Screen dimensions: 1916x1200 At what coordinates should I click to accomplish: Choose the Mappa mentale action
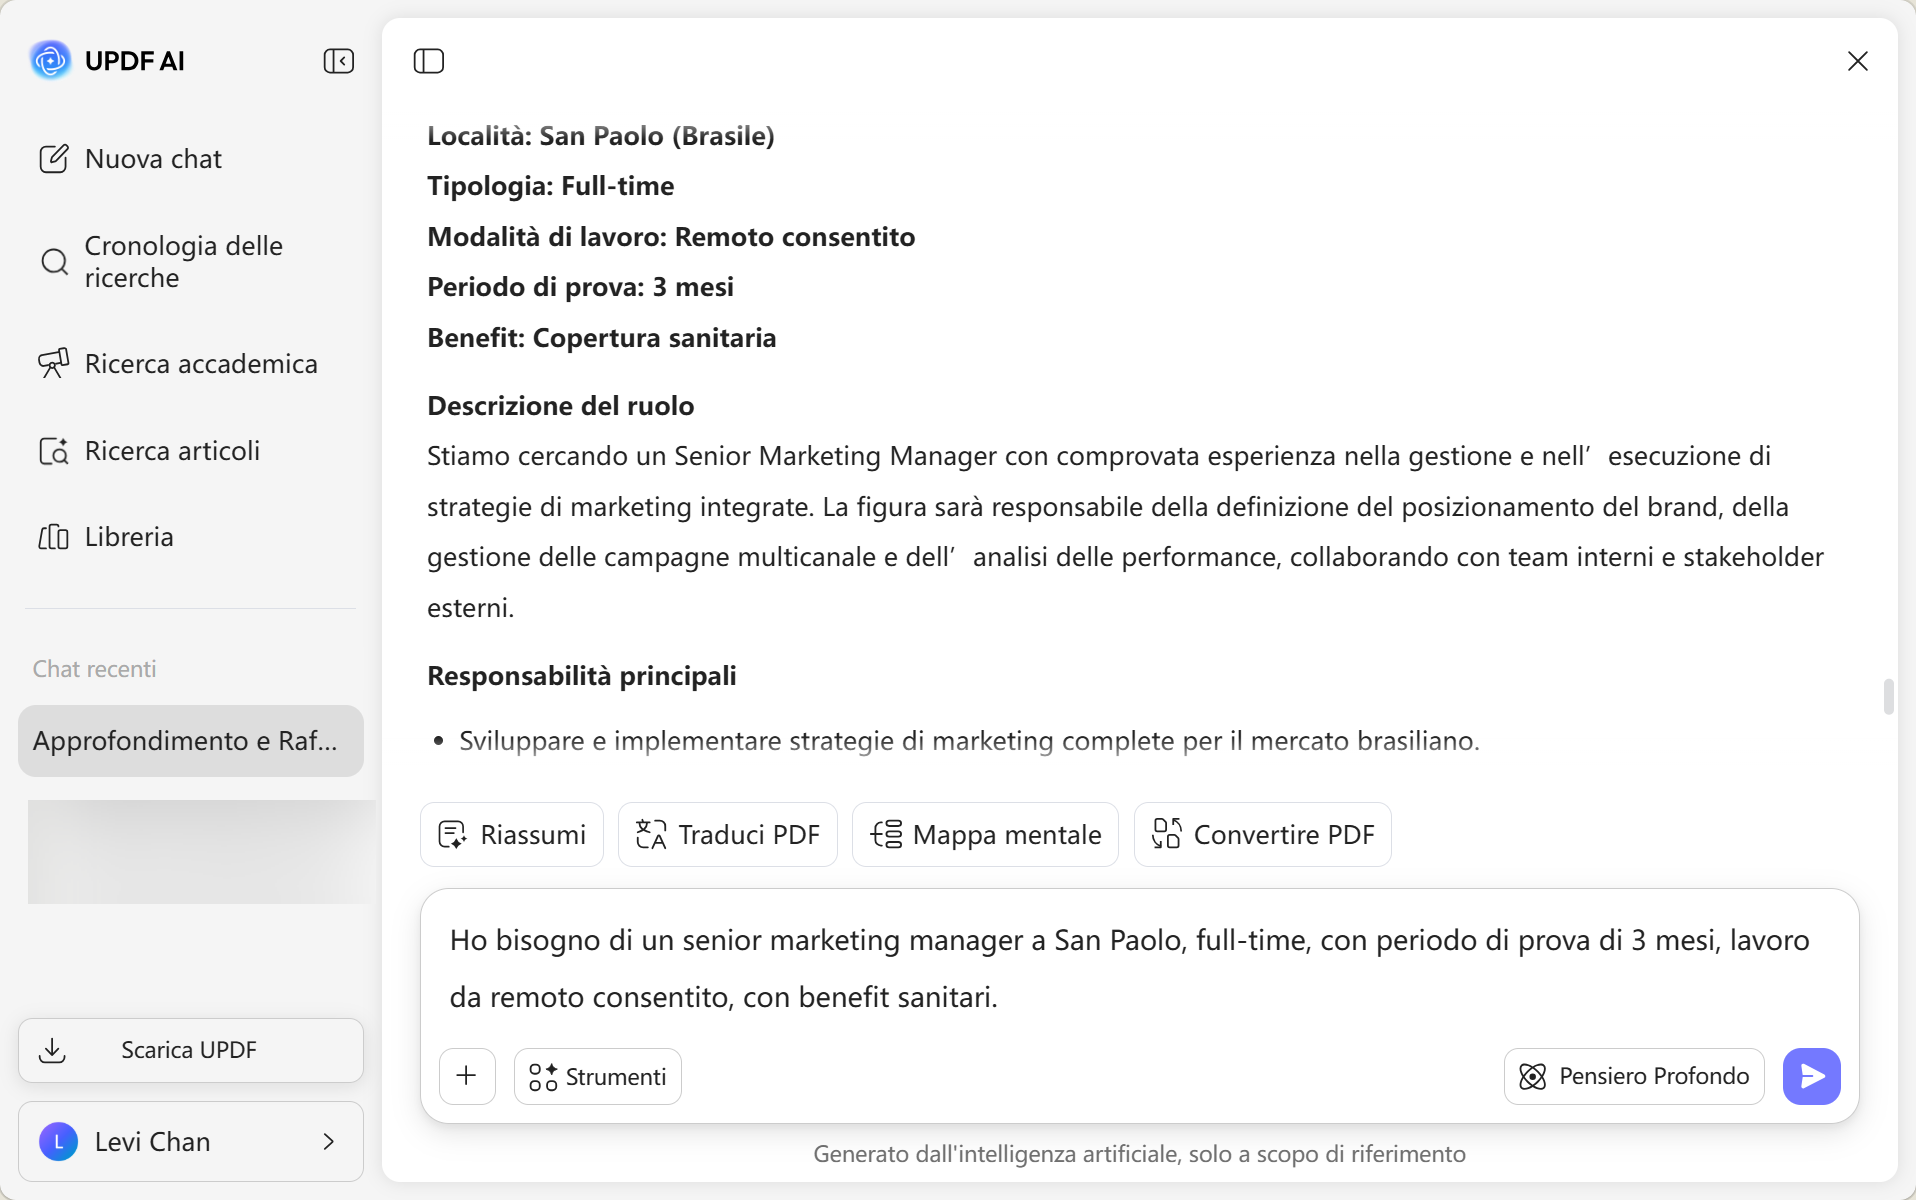point(985,834)
